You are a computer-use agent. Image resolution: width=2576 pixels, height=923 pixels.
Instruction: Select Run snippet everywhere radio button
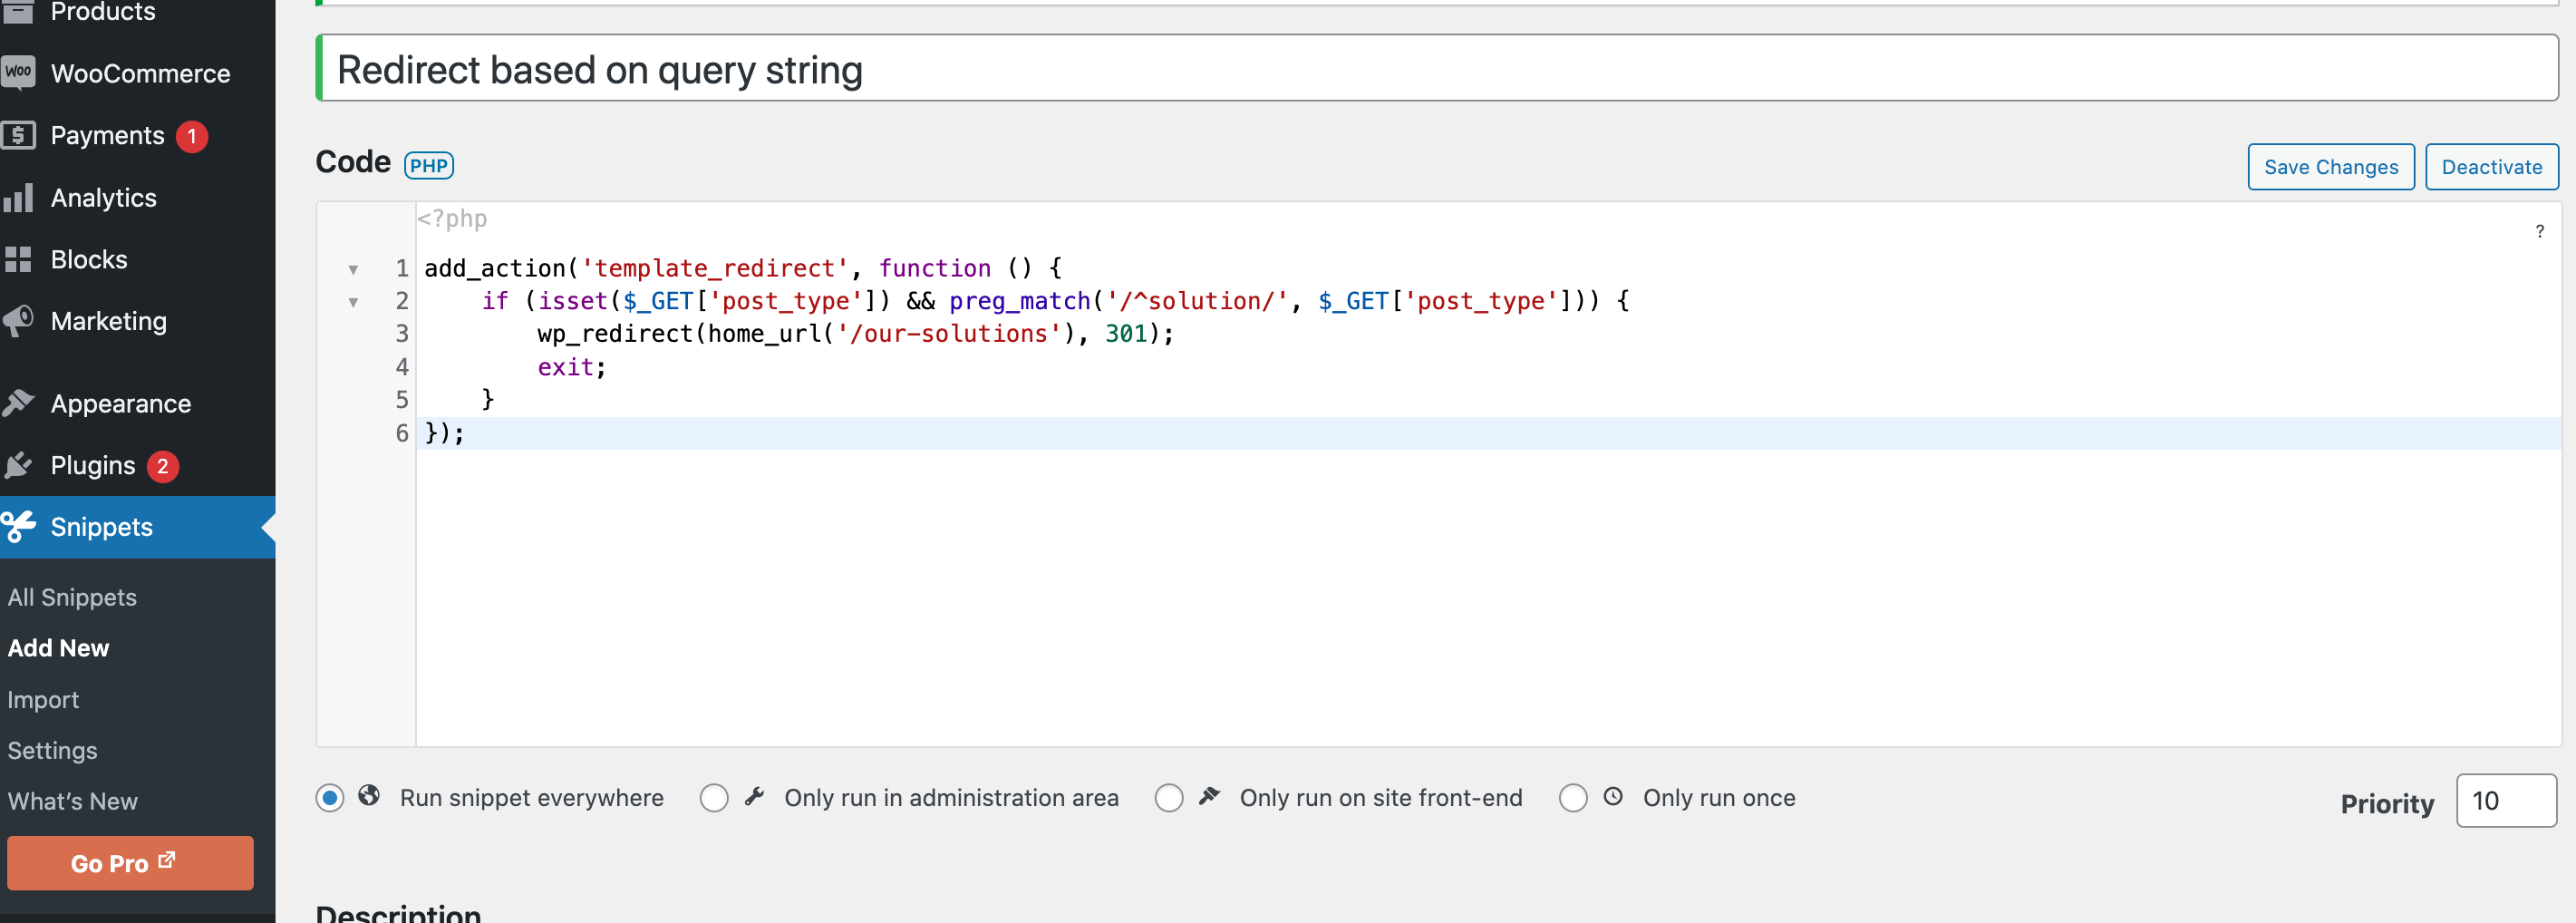[330, 798]
